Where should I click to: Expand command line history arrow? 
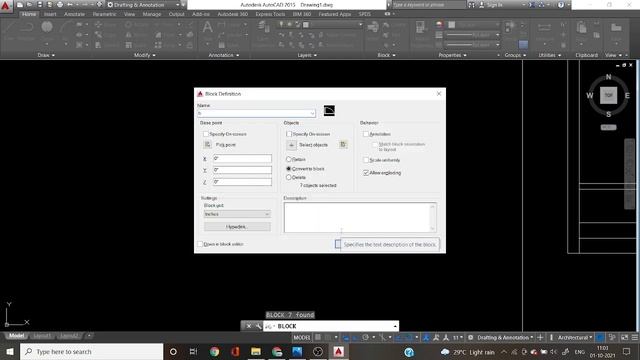[x=395, y=326]
